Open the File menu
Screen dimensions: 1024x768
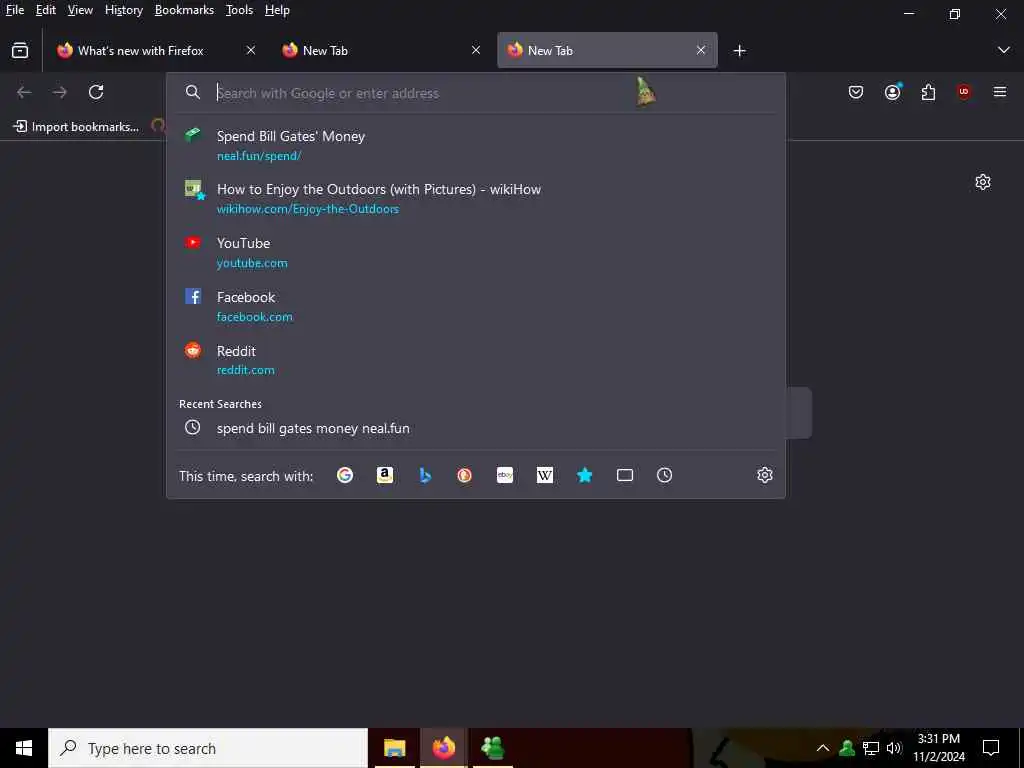pos(15,10)
